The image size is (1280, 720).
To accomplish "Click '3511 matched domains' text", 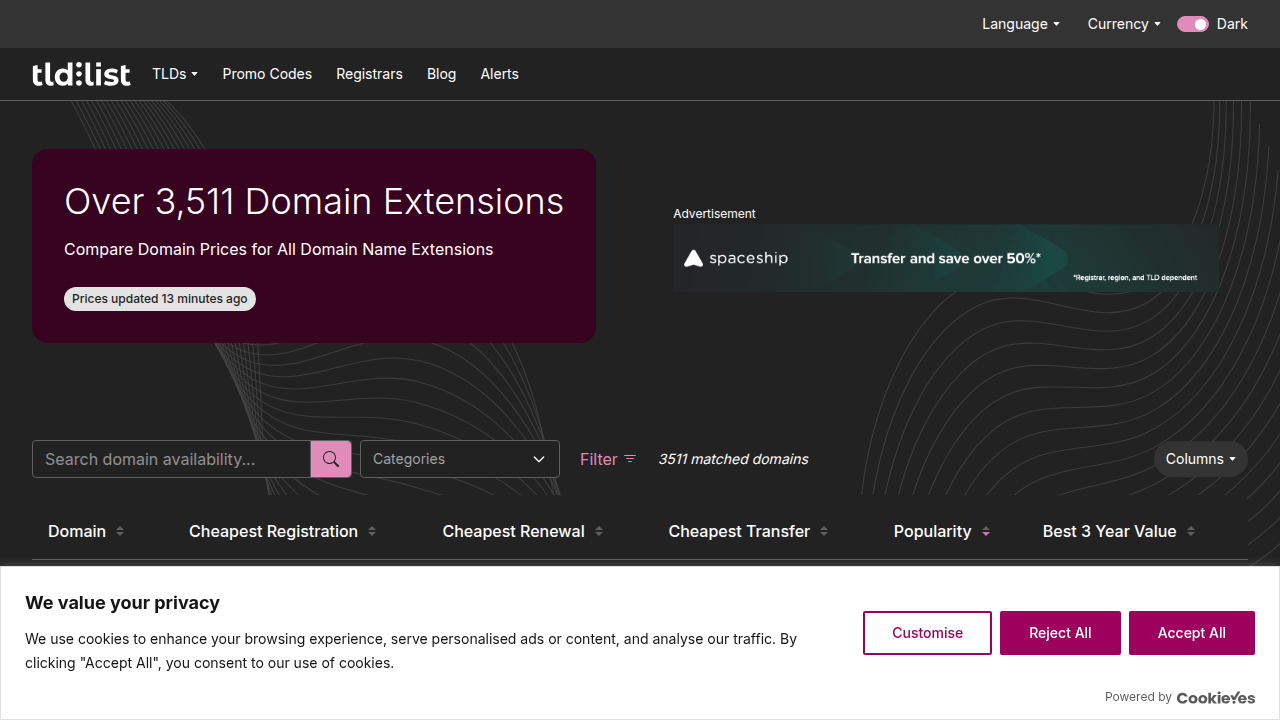I will (x=733, y=459).
